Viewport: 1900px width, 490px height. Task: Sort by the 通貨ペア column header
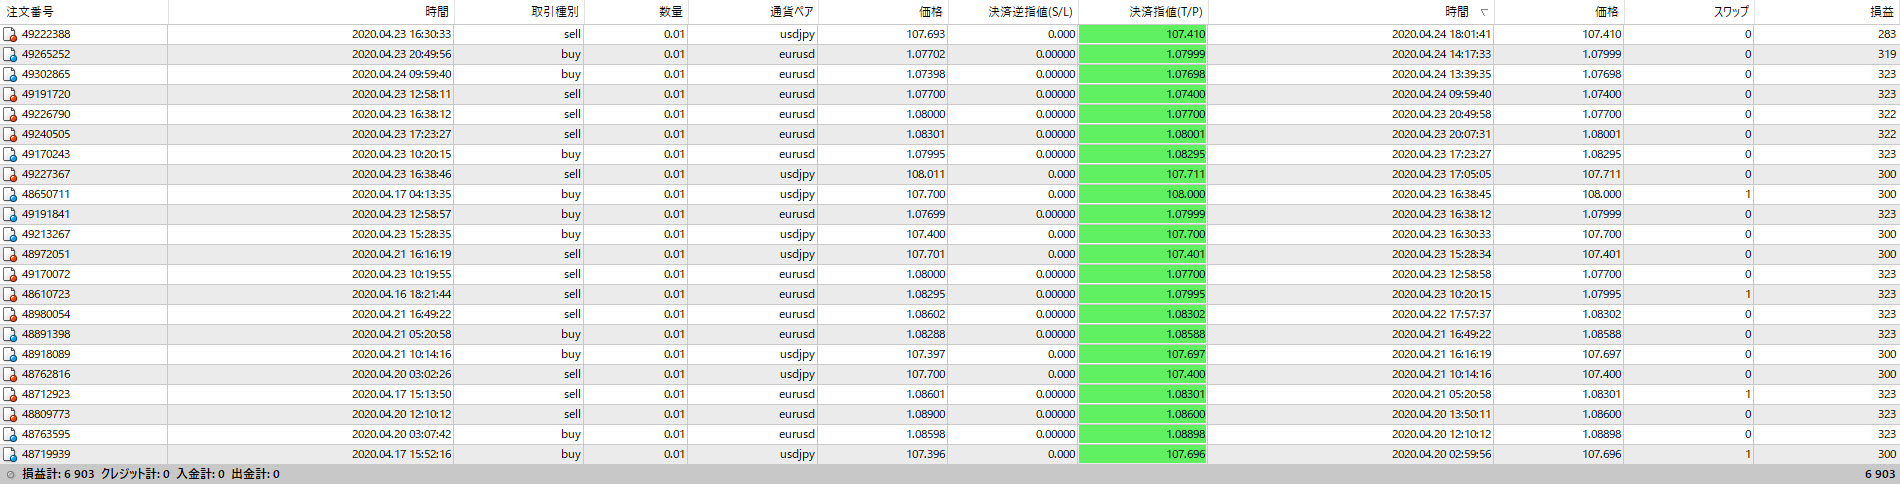pos(753,12)
